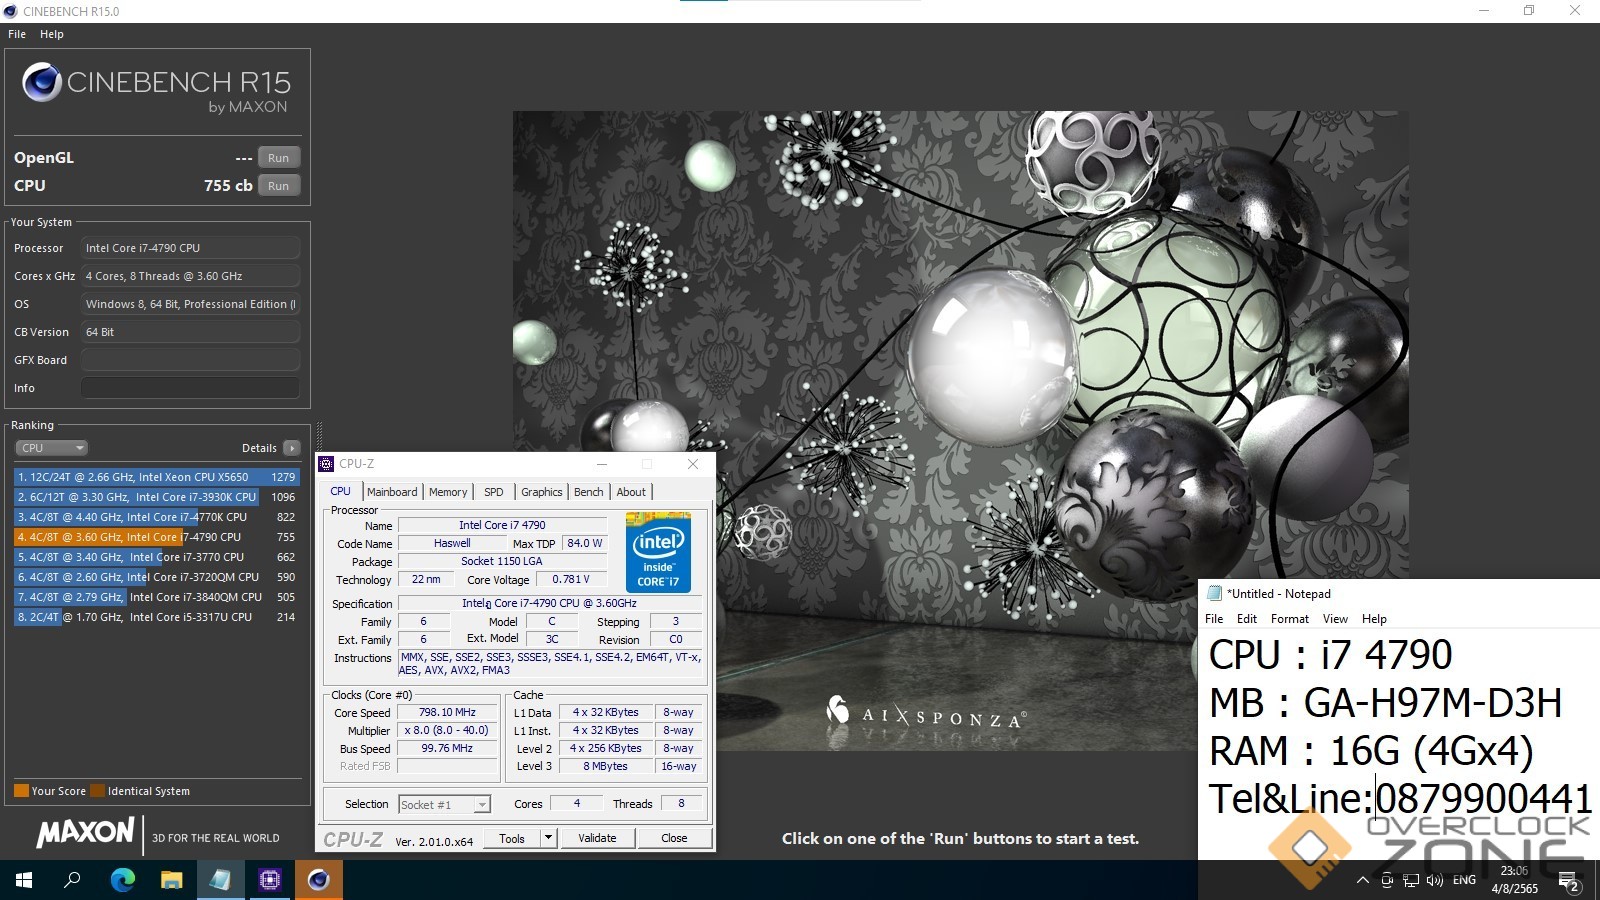The image size is (1600, 900).
Task: Switch to the Memory tab in CPU-Z
Action: click(x=448, y=492)
